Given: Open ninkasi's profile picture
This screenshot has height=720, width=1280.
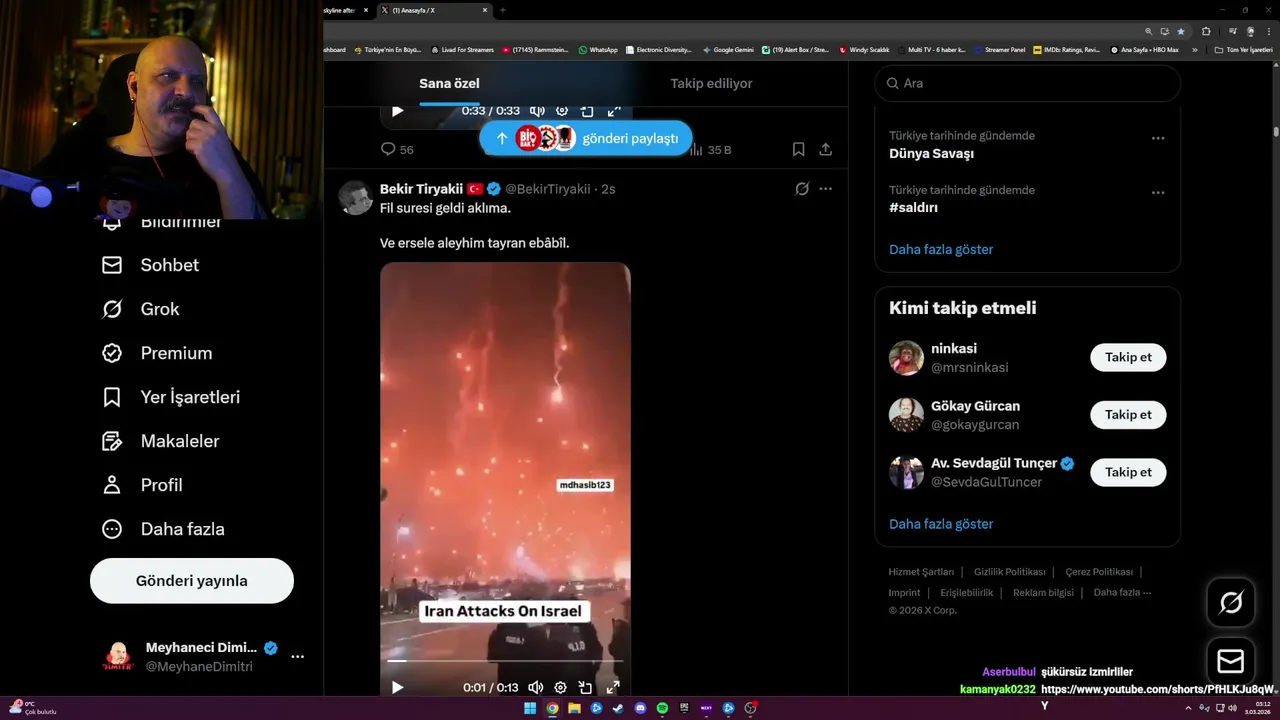Looking at the screenshot, I should pos(906,358).
